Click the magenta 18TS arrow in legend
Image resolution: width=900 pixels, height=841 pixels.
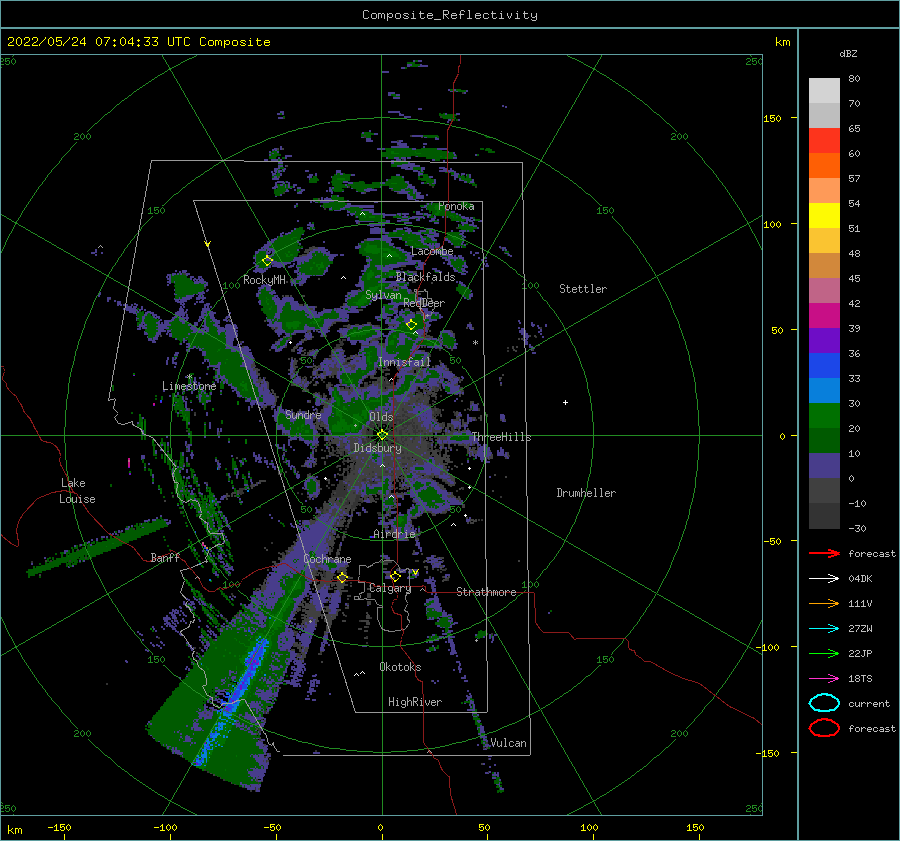point(824,679)
